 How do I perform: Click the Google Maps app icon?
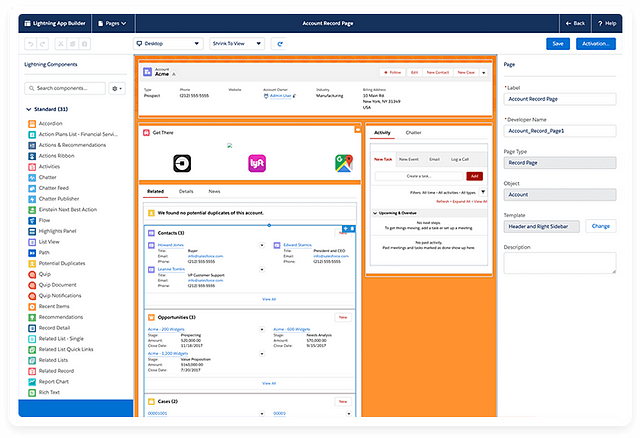pos(344,163)
